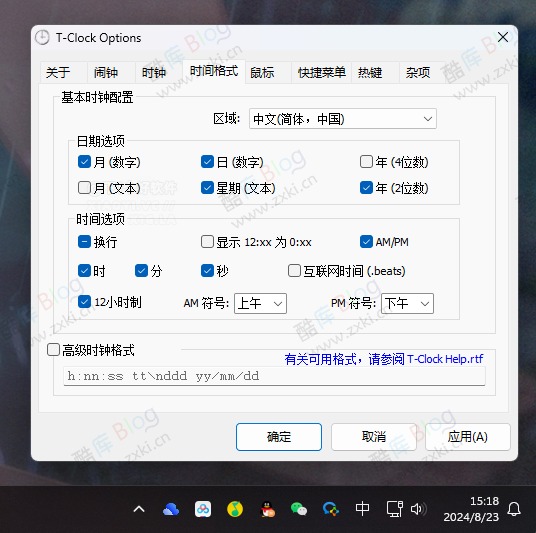Toggle 星期 (文本) checkbox

coord(207,187)
